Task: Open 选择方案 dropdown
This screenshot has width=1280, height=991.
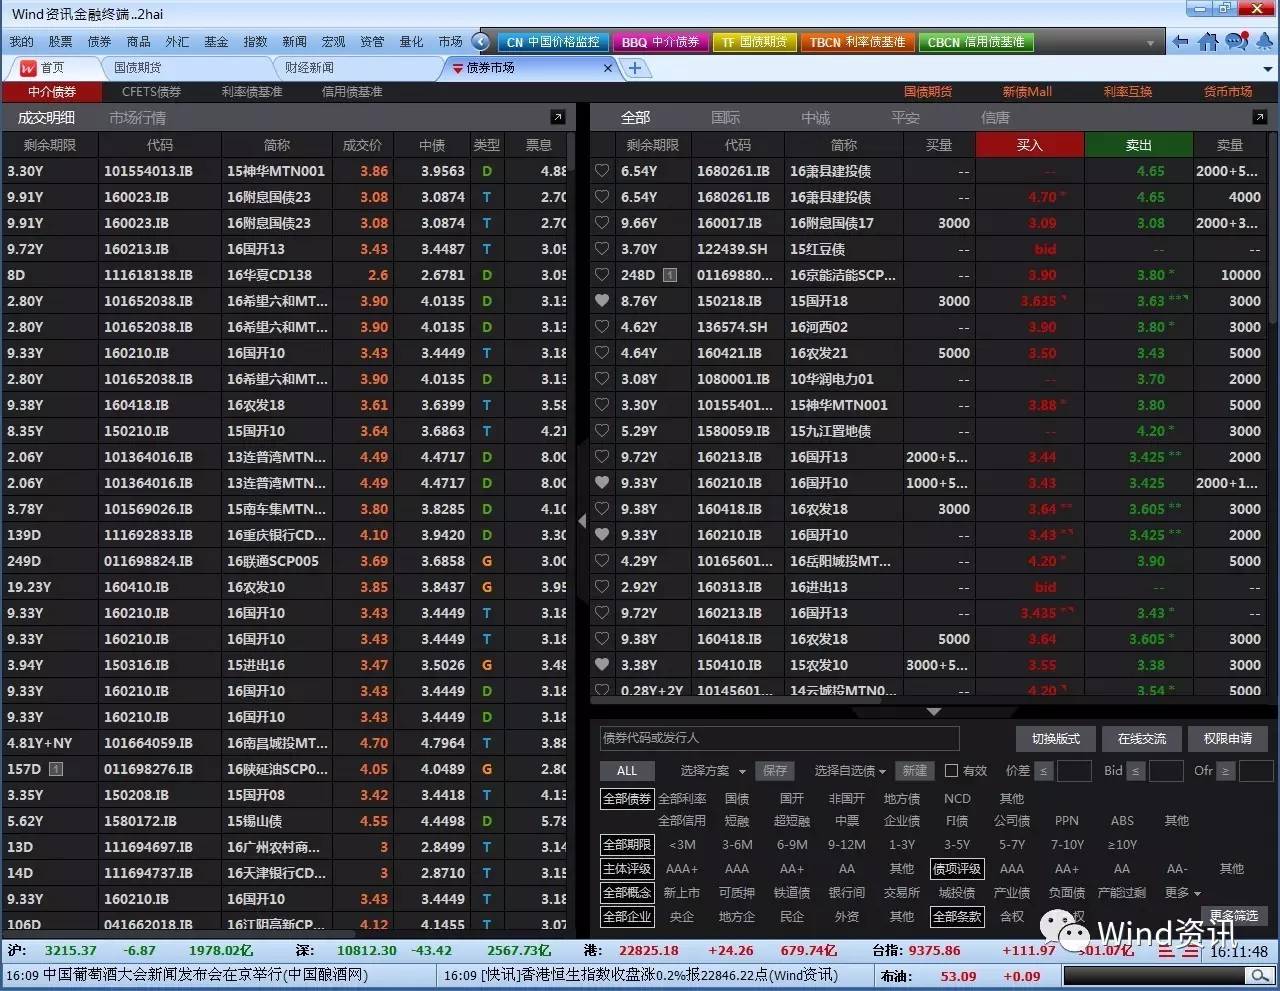Action: point(713,771)
